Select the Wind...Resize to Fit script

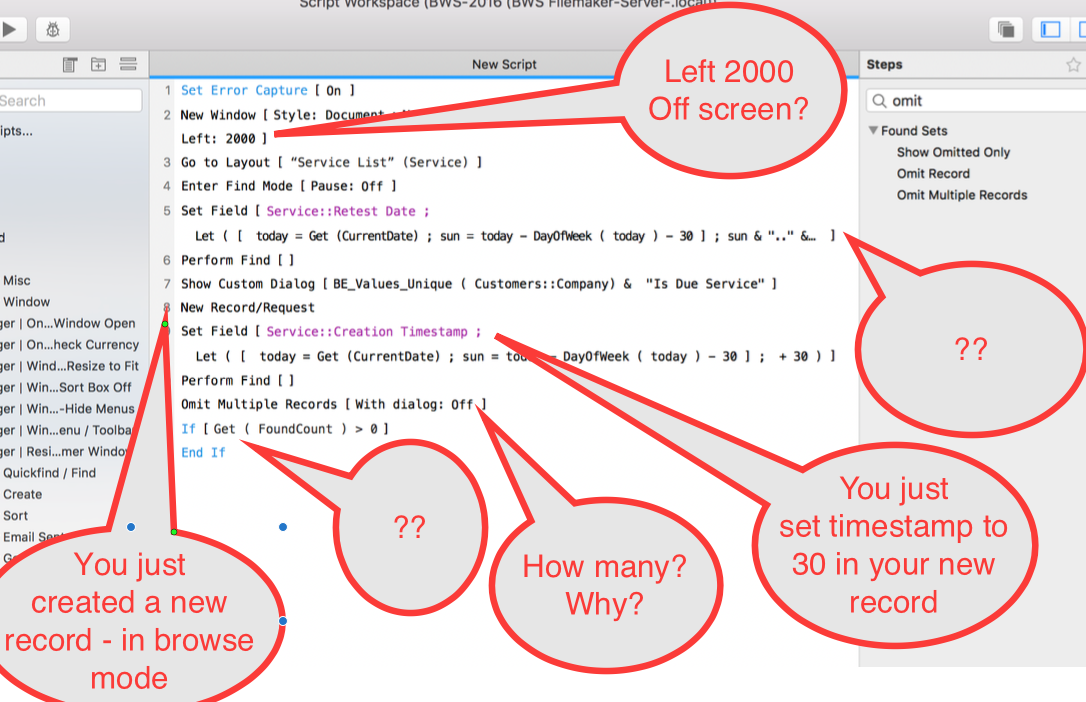click(x=69, y=366)
